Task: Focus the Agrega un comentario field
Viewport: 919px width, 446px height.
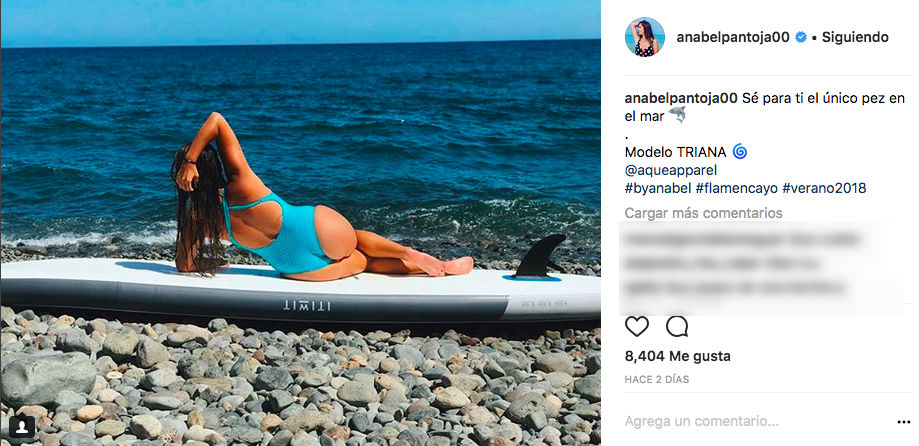Action: [x=756, y=421]
